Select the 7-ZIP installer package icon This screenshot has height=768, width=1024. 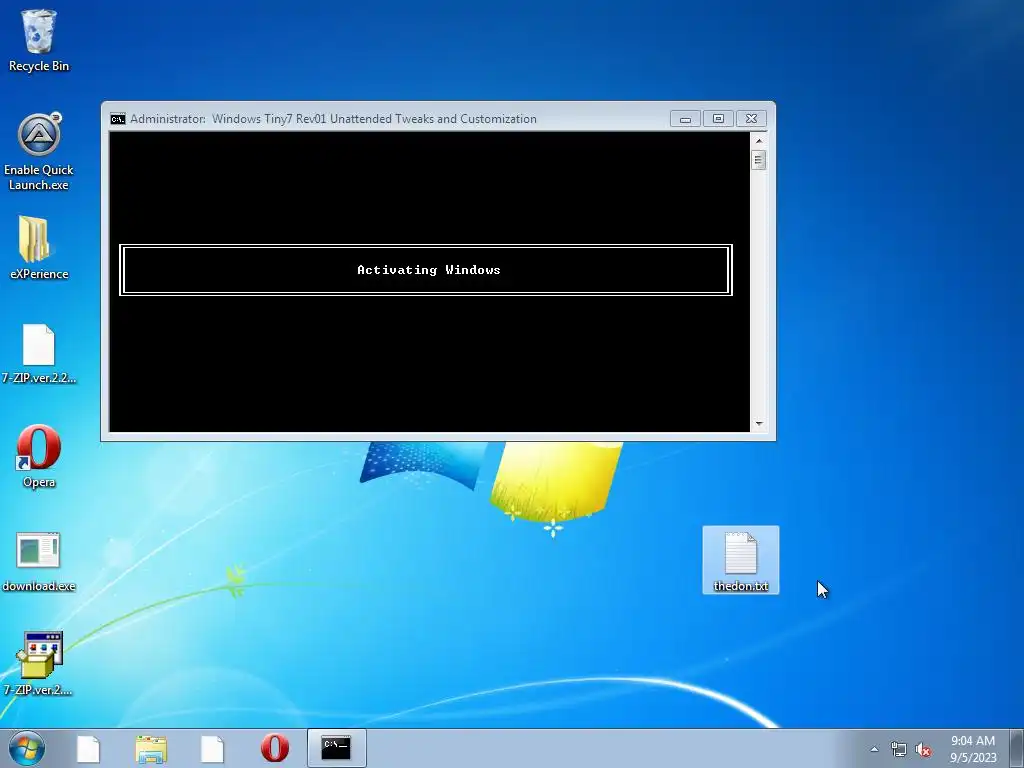point(39,663)
